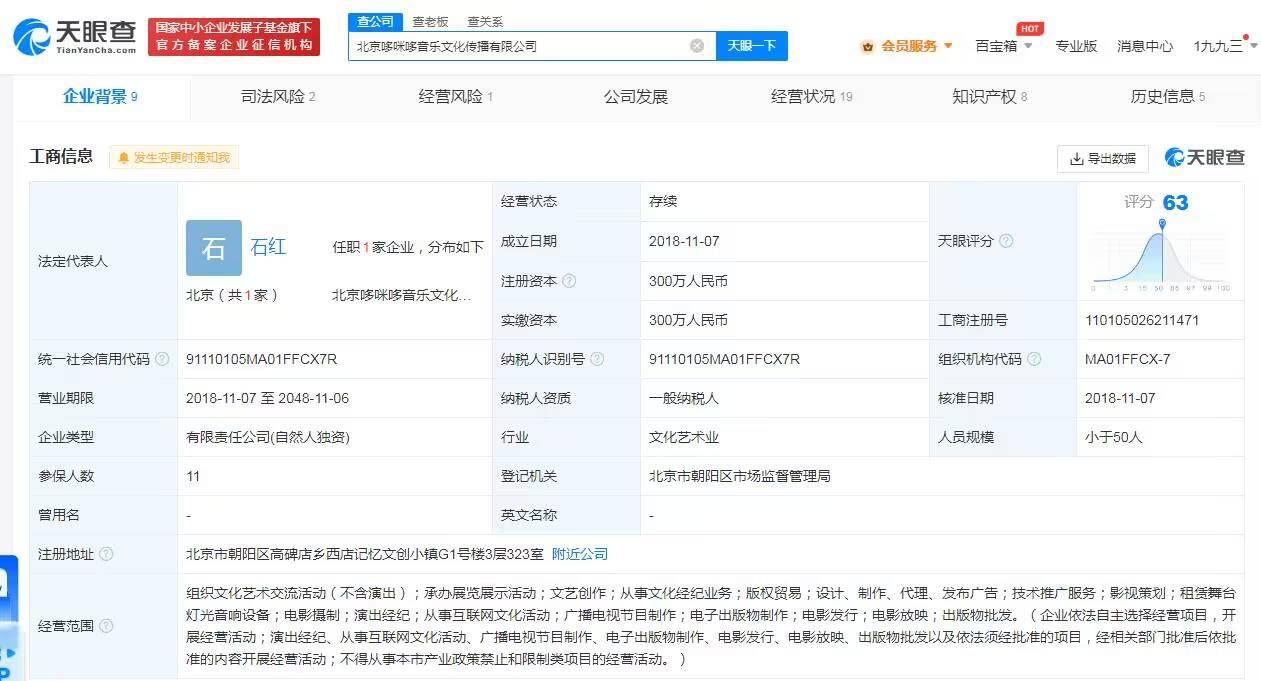Switch to the 司法风险 tab

pos(278,97)
